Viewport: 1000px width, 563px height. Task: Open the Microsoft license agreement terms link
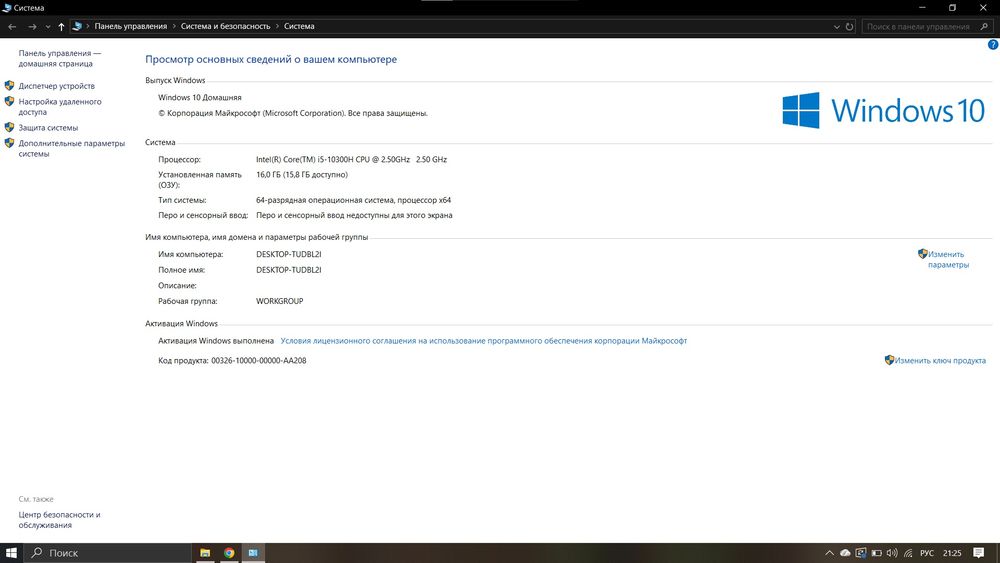pos(483,341)
